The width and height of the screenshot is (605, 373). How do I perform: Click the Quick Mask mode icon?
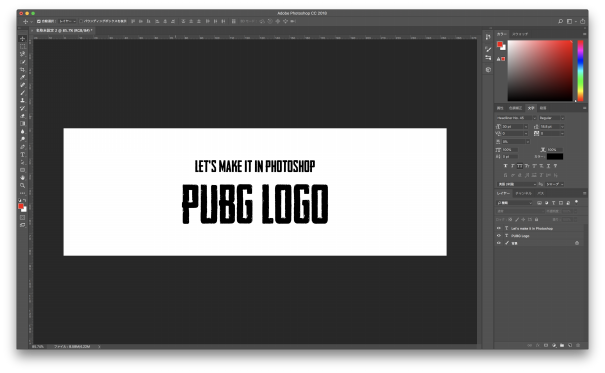coord(22,218)
